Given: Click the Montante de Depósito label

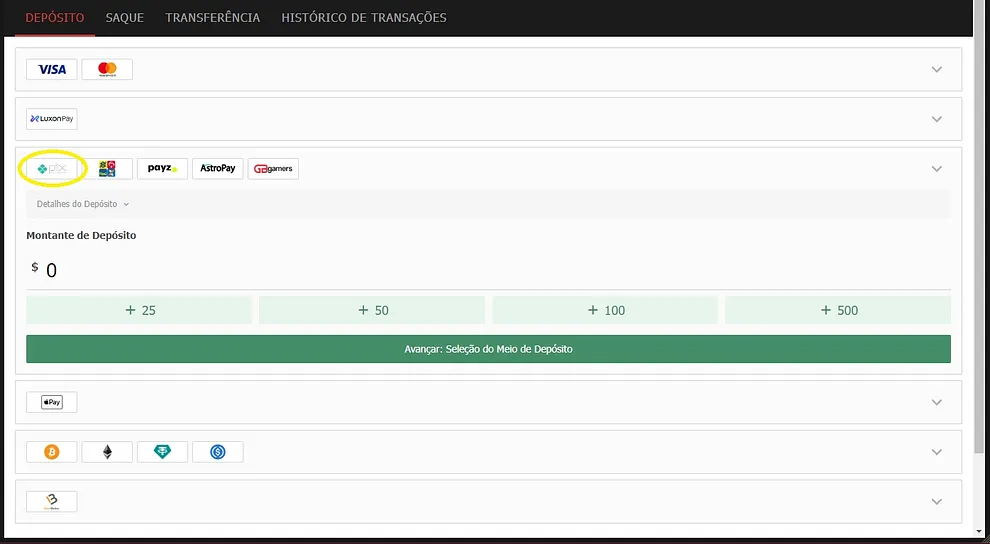Looking at the screenshot, I should coord(81,235).
